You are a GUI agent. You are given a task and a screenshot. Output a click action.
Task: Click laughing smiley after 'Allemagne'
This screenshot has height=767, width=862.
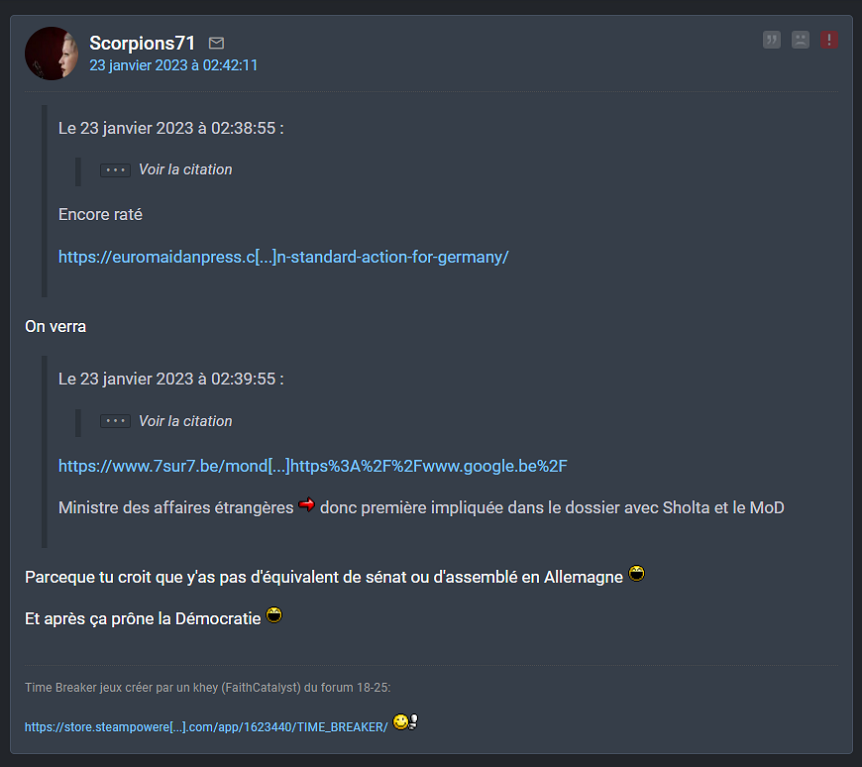pos(637,573)
